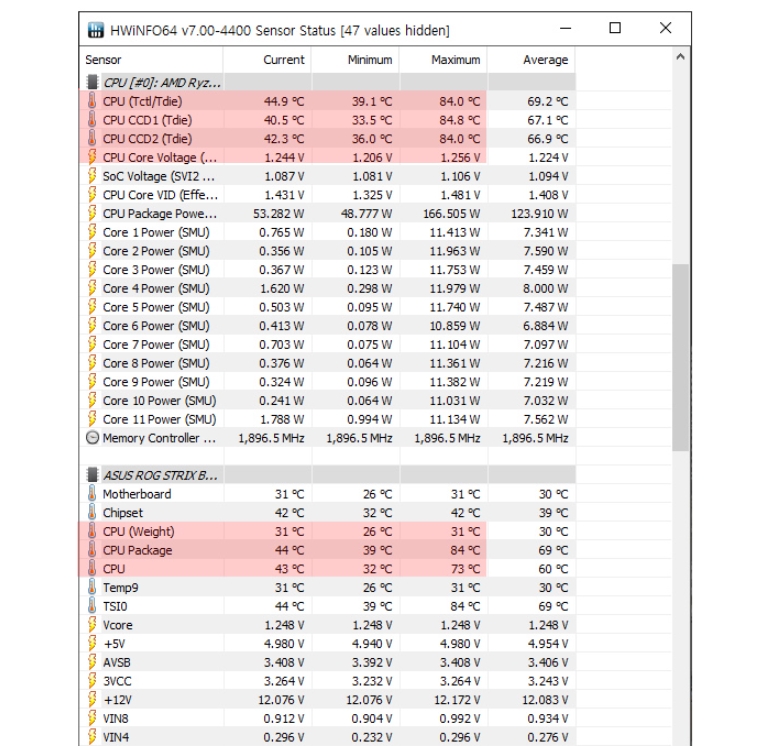The height and width of the screenshot is (746, 765).
Task: Click the lightning icon next to Core 4 Power
Action: pos(92,288)
